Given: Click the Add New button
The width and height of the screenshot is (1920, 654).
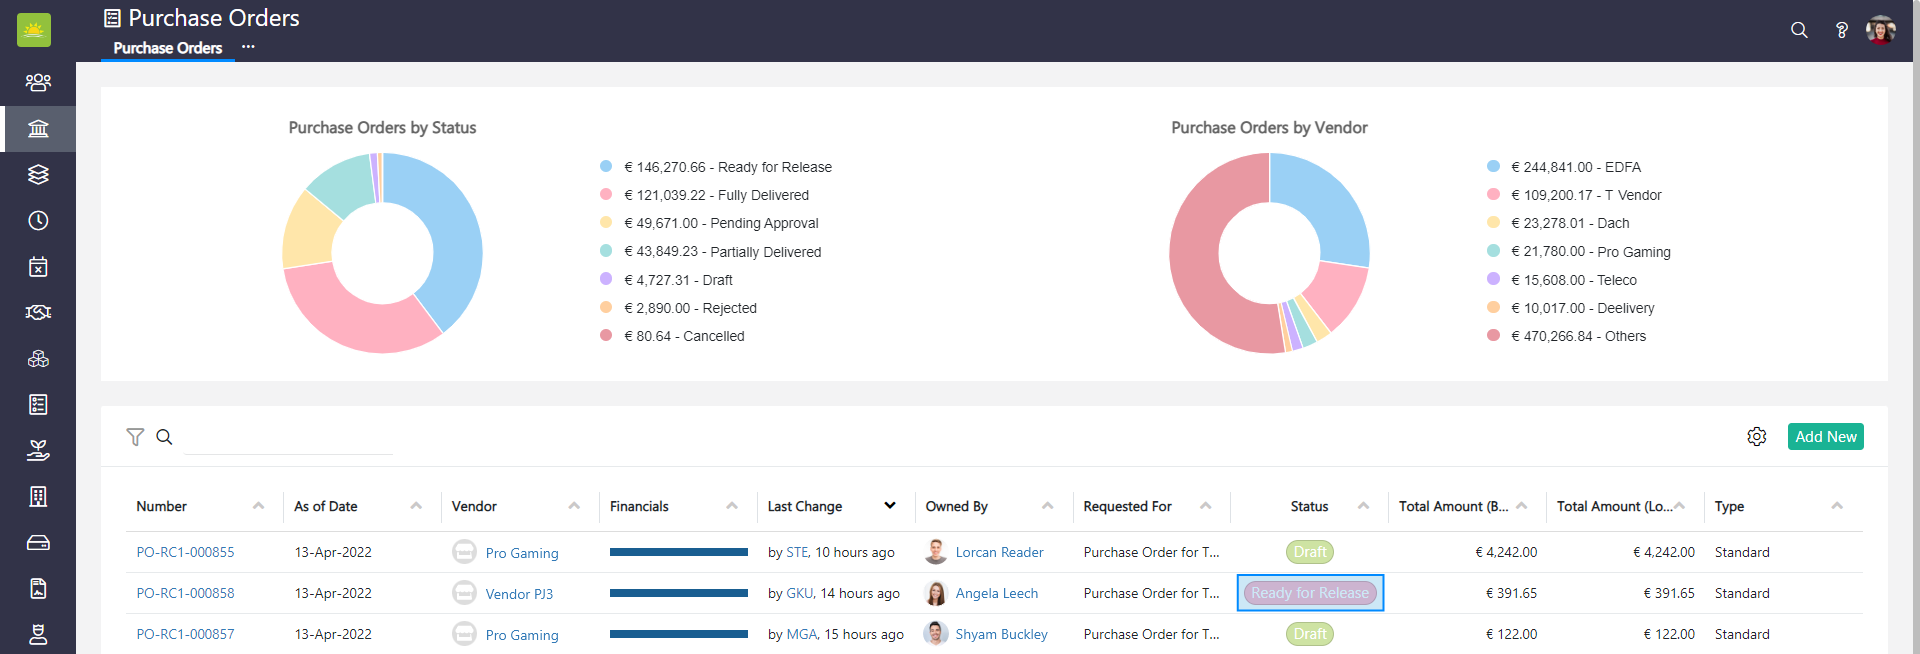Looking at the screenshot, I should (1825, 437).
